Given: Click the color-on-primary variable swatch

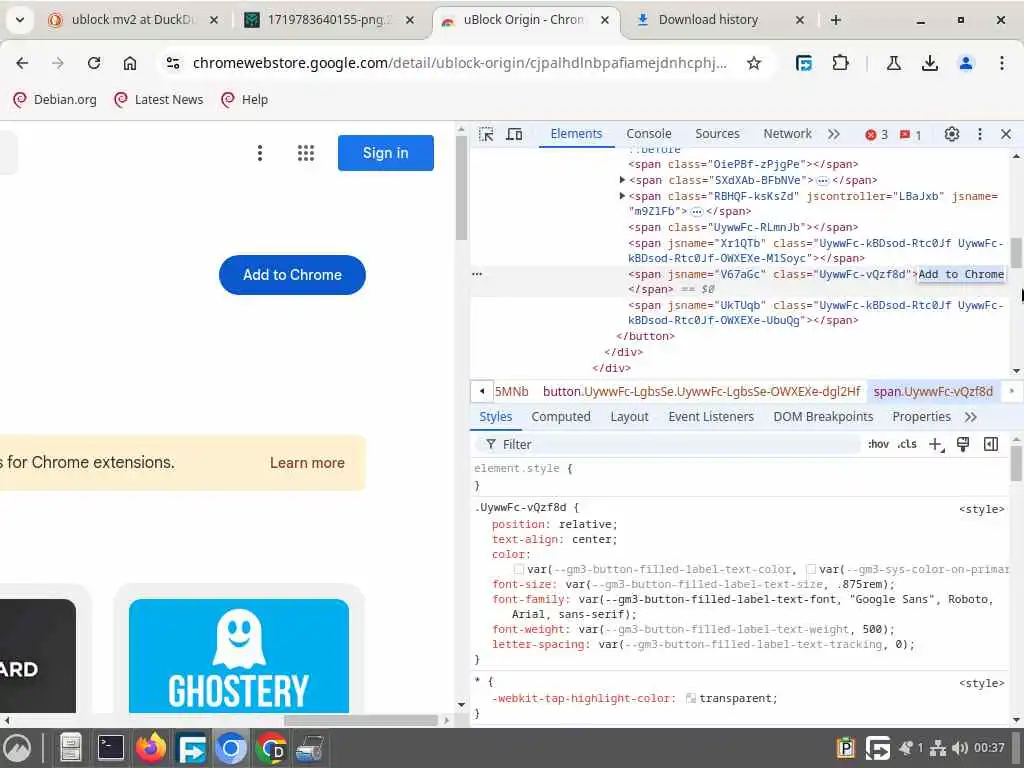Looking at the screenshot, I should (x=810, y=569).
